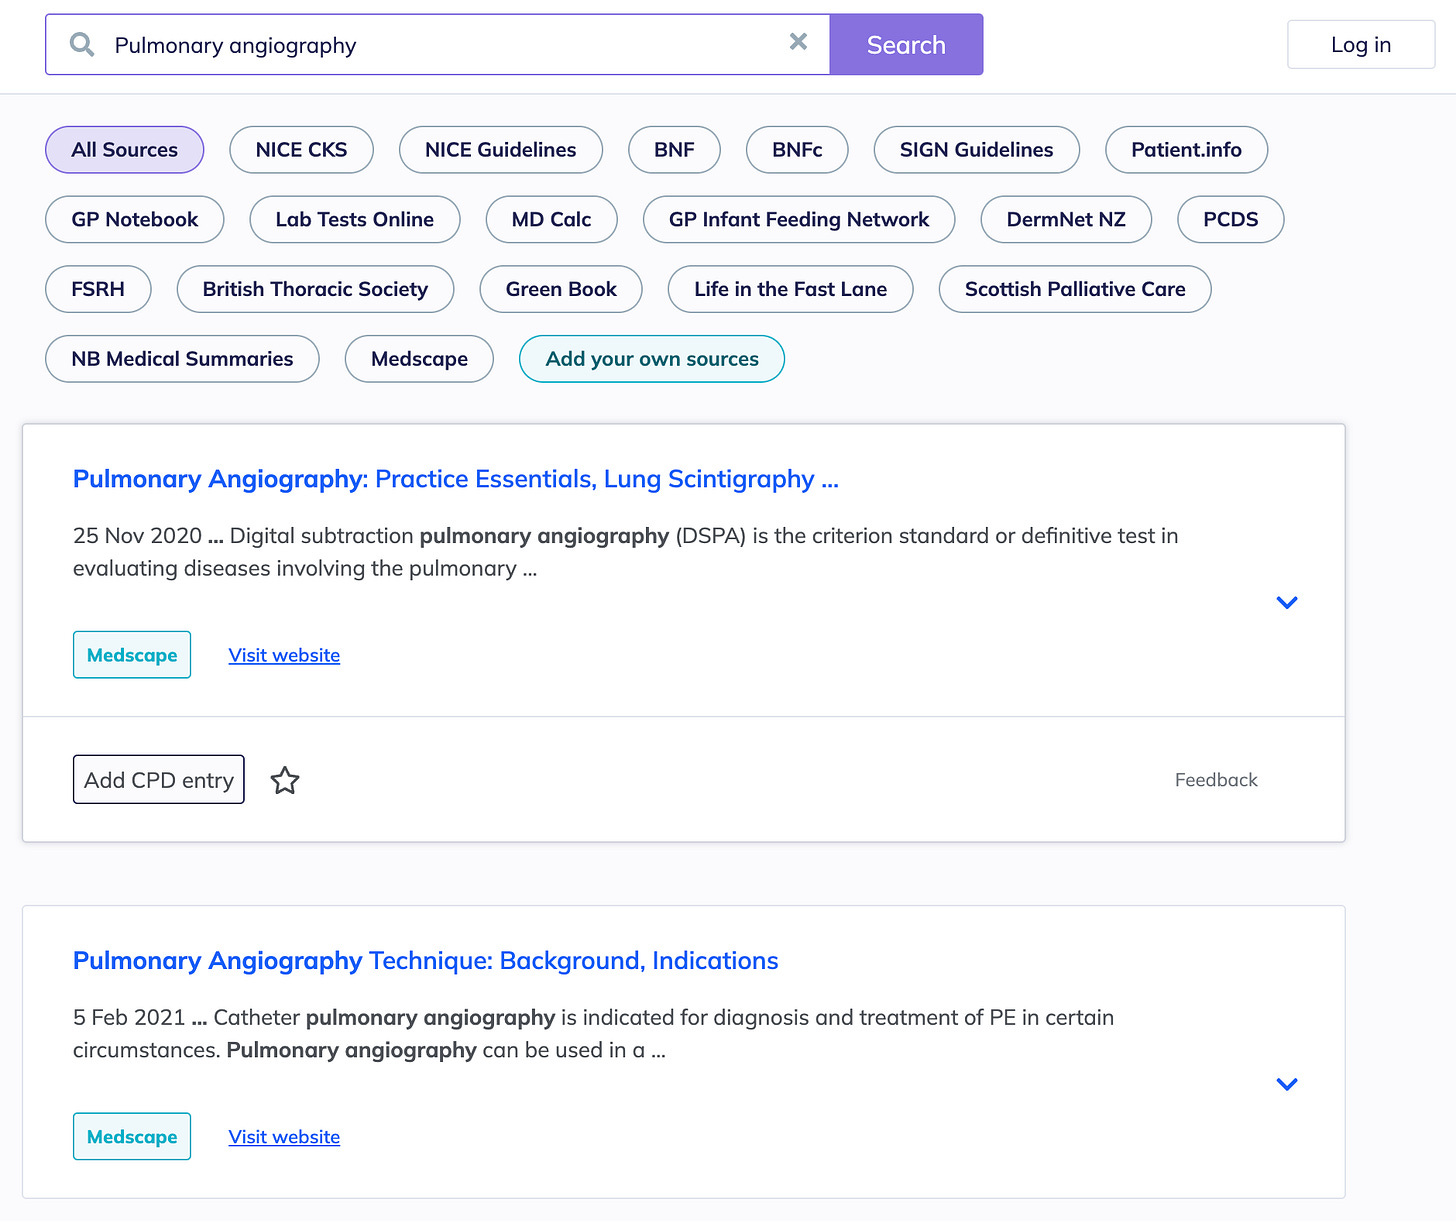1456x1221 pixels.
Task: Choose the Patient.info source chip
Action: point(1186,150)
